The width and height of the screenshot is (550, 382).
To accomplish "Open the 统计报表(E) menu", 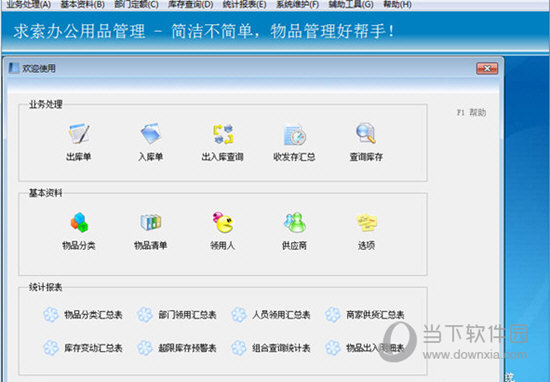I will click(x=244, y=5).
